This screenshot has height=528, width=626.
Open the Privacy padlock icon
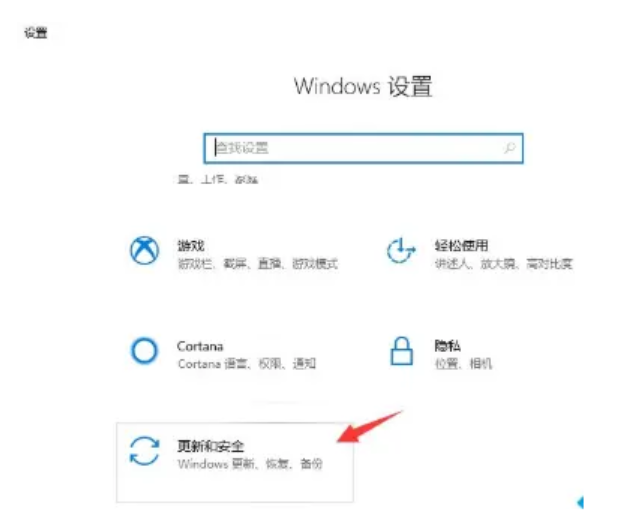pyautogui.click(x=401, y=351)
